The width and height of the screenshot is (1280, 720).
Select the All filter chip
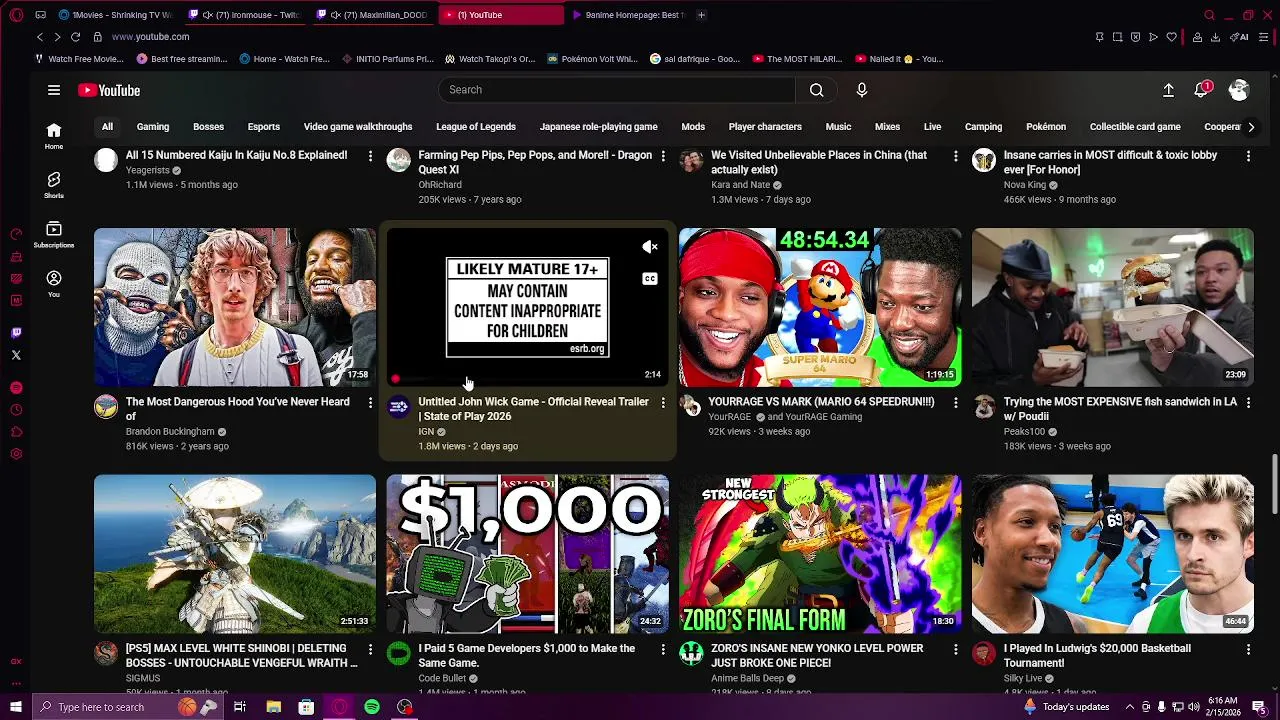(107, 127)
